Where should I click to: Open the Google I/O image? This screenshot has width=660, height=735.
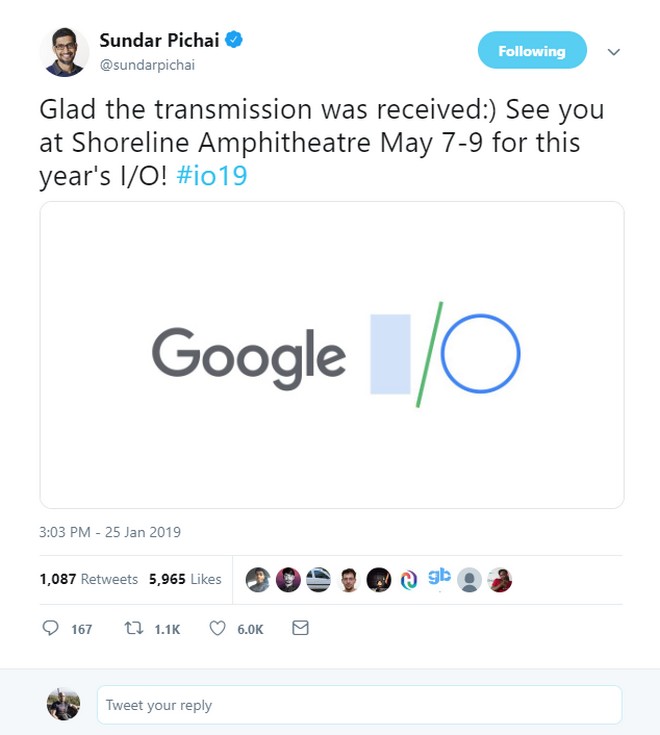[x=332, y=355]
